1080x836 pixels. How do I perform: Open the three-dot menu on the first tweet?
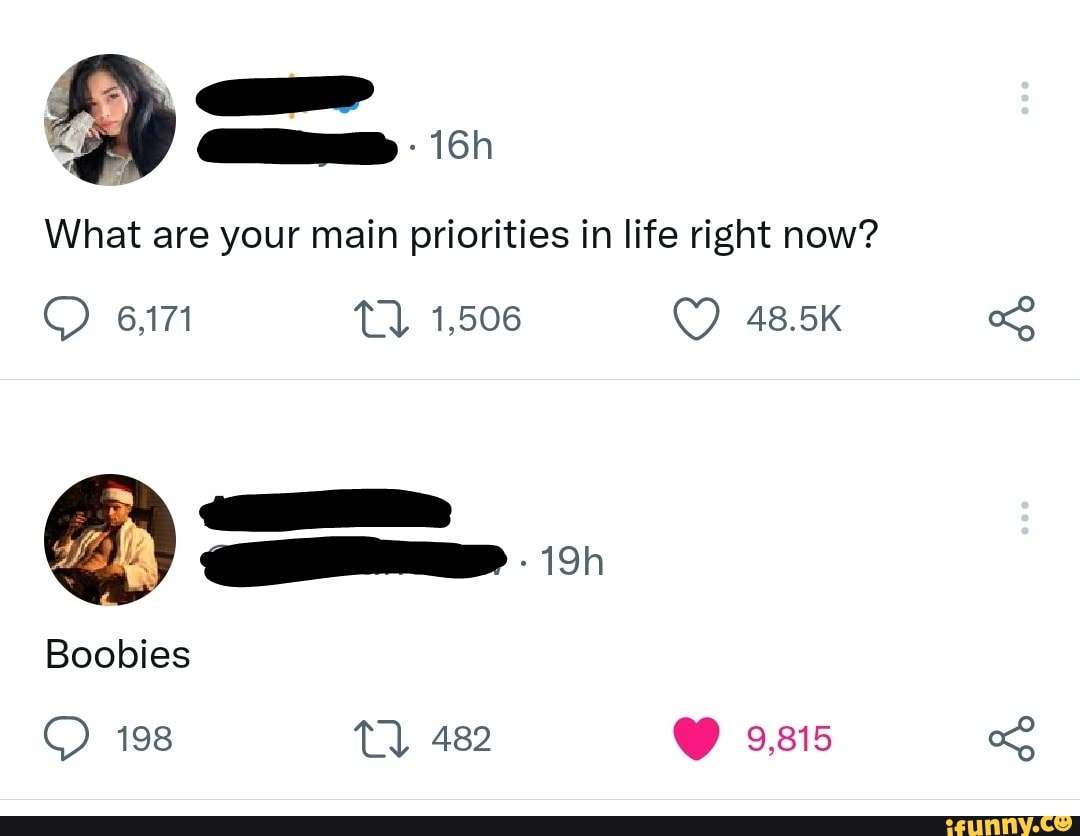[x=1024, y=97]
